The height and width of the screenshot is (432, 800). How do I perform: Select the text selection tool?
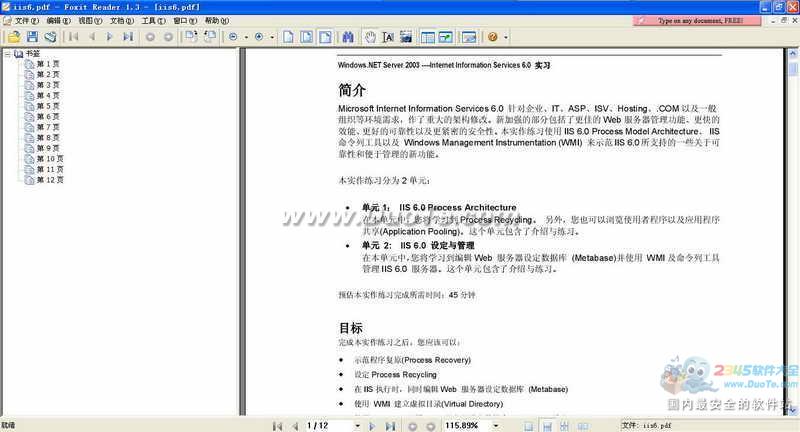[388, 37]
